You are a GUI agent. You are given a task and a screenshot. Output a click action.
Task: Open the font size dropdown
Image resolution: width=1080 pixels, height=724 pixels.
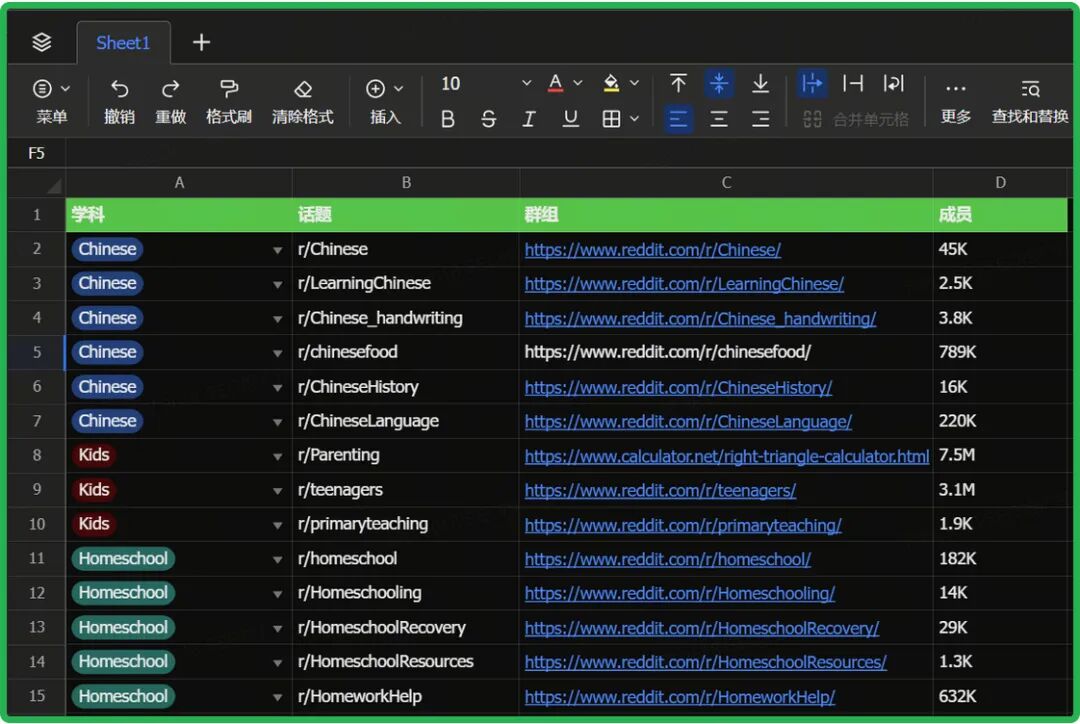pyautogui.click(x=526, y=84)
